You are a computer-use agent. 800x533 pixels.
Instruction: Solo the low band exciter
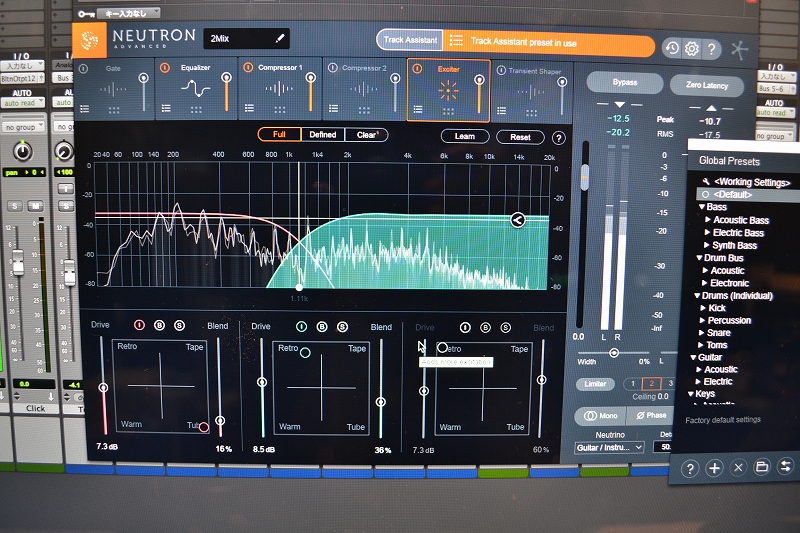179,325
